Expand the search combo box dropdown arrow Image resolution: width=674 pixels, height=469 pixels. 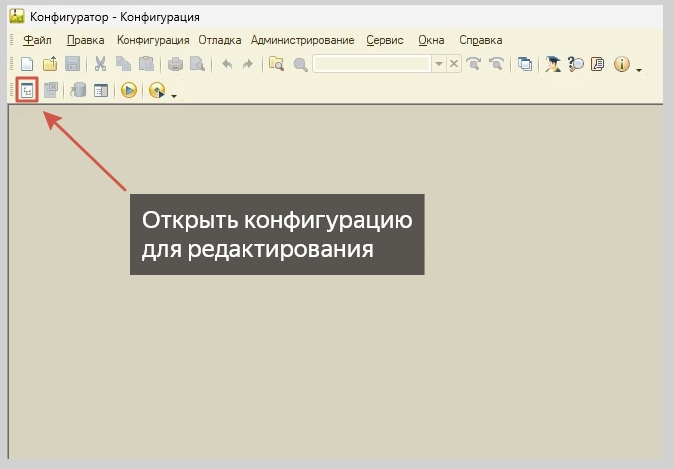438,64
